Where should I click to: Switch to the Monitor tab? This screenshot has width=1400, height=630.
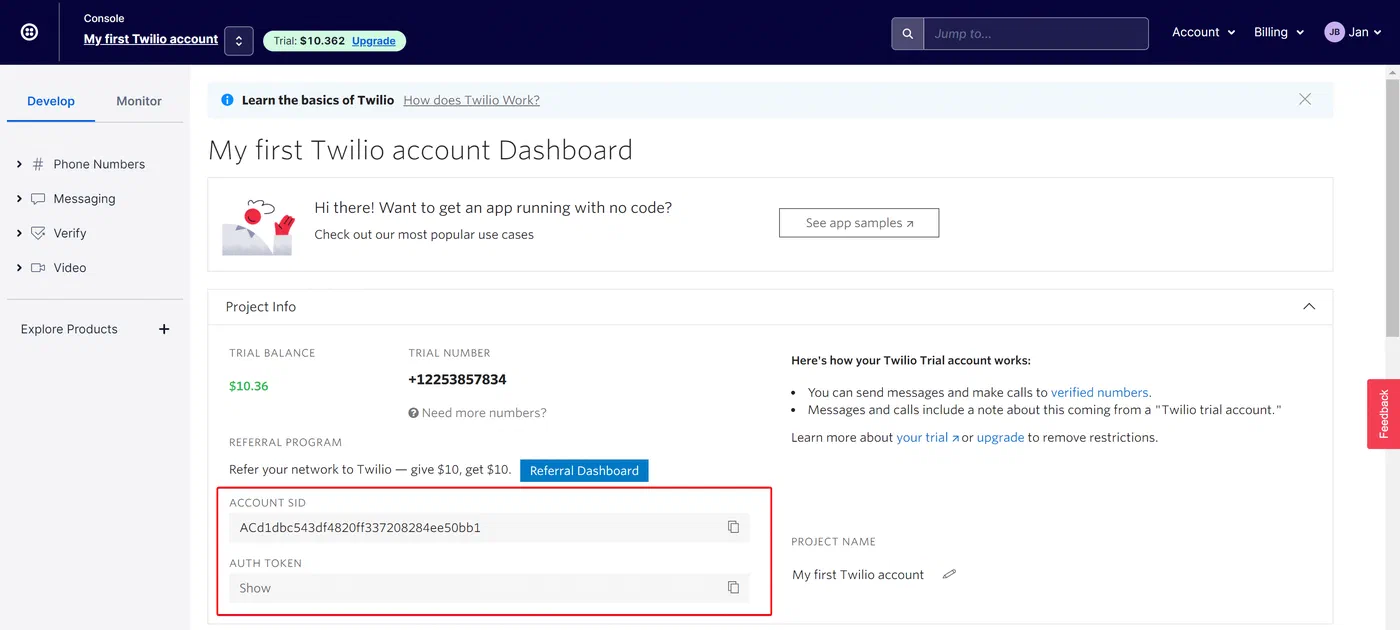pos(139,101)
